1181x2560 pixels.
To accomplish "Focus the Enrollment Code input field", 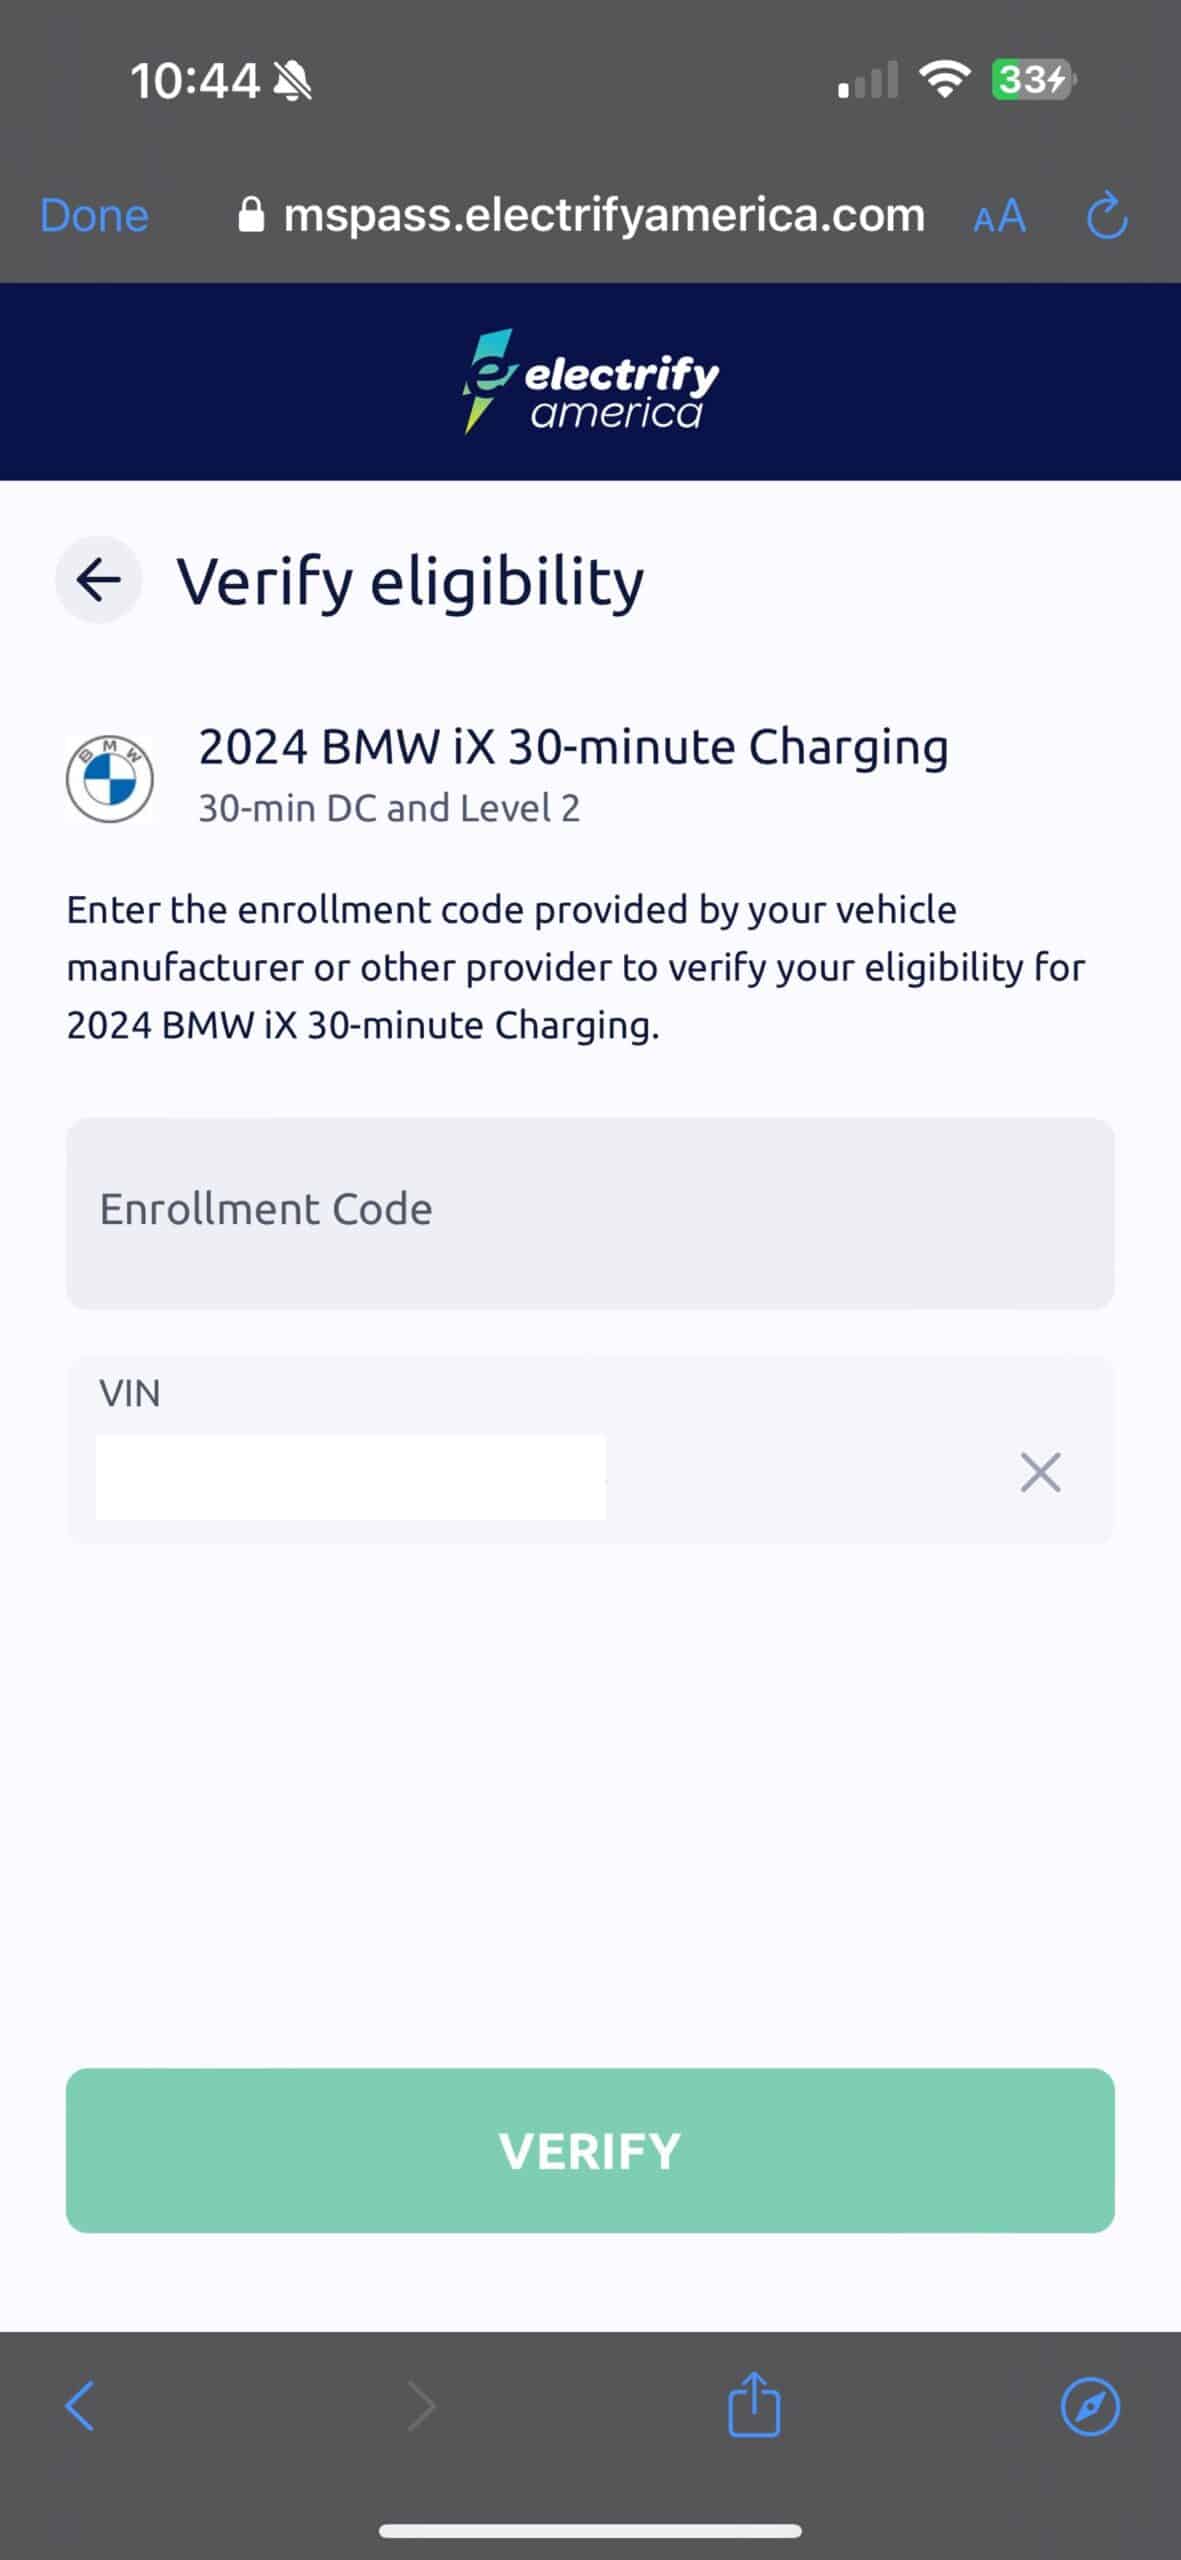I will pos(590,1212).
